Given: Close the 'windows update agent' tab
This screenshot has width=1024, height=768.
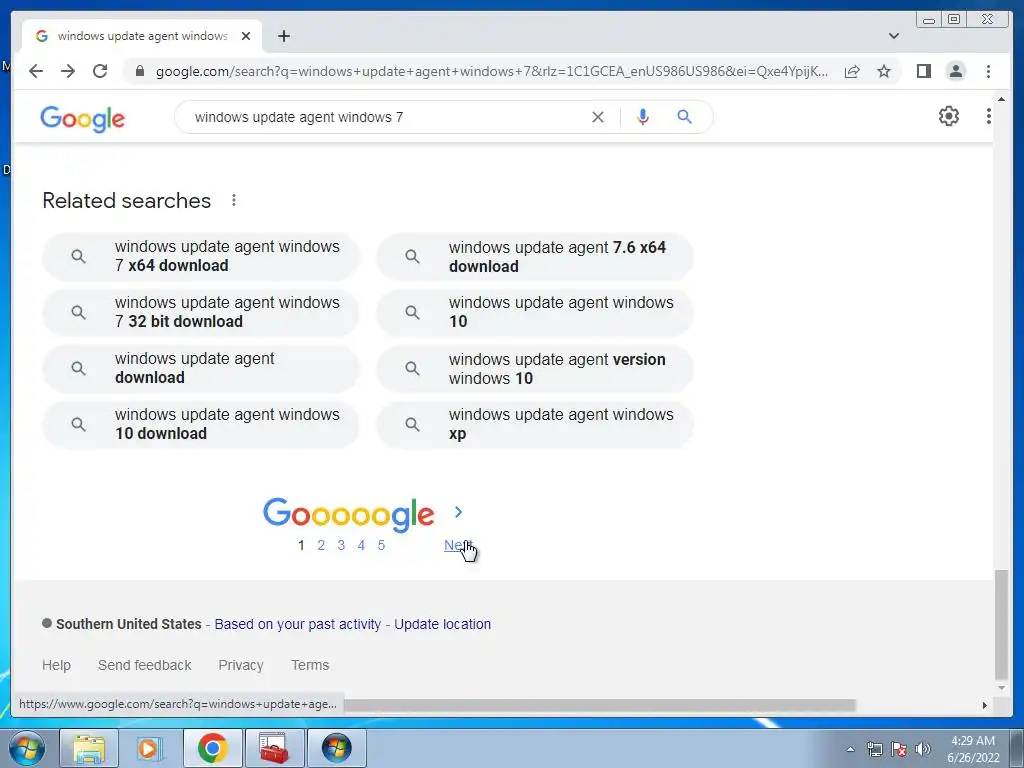Looking at the screenshot, I should click(x=246, y=36).
